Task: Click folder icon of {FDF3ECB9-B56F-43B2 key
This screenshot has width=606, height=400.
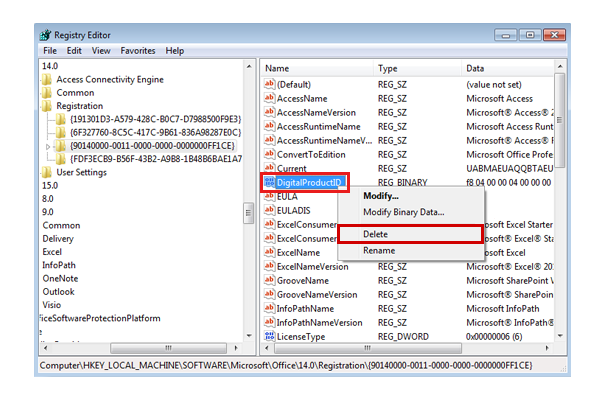Action: point(61,159)
